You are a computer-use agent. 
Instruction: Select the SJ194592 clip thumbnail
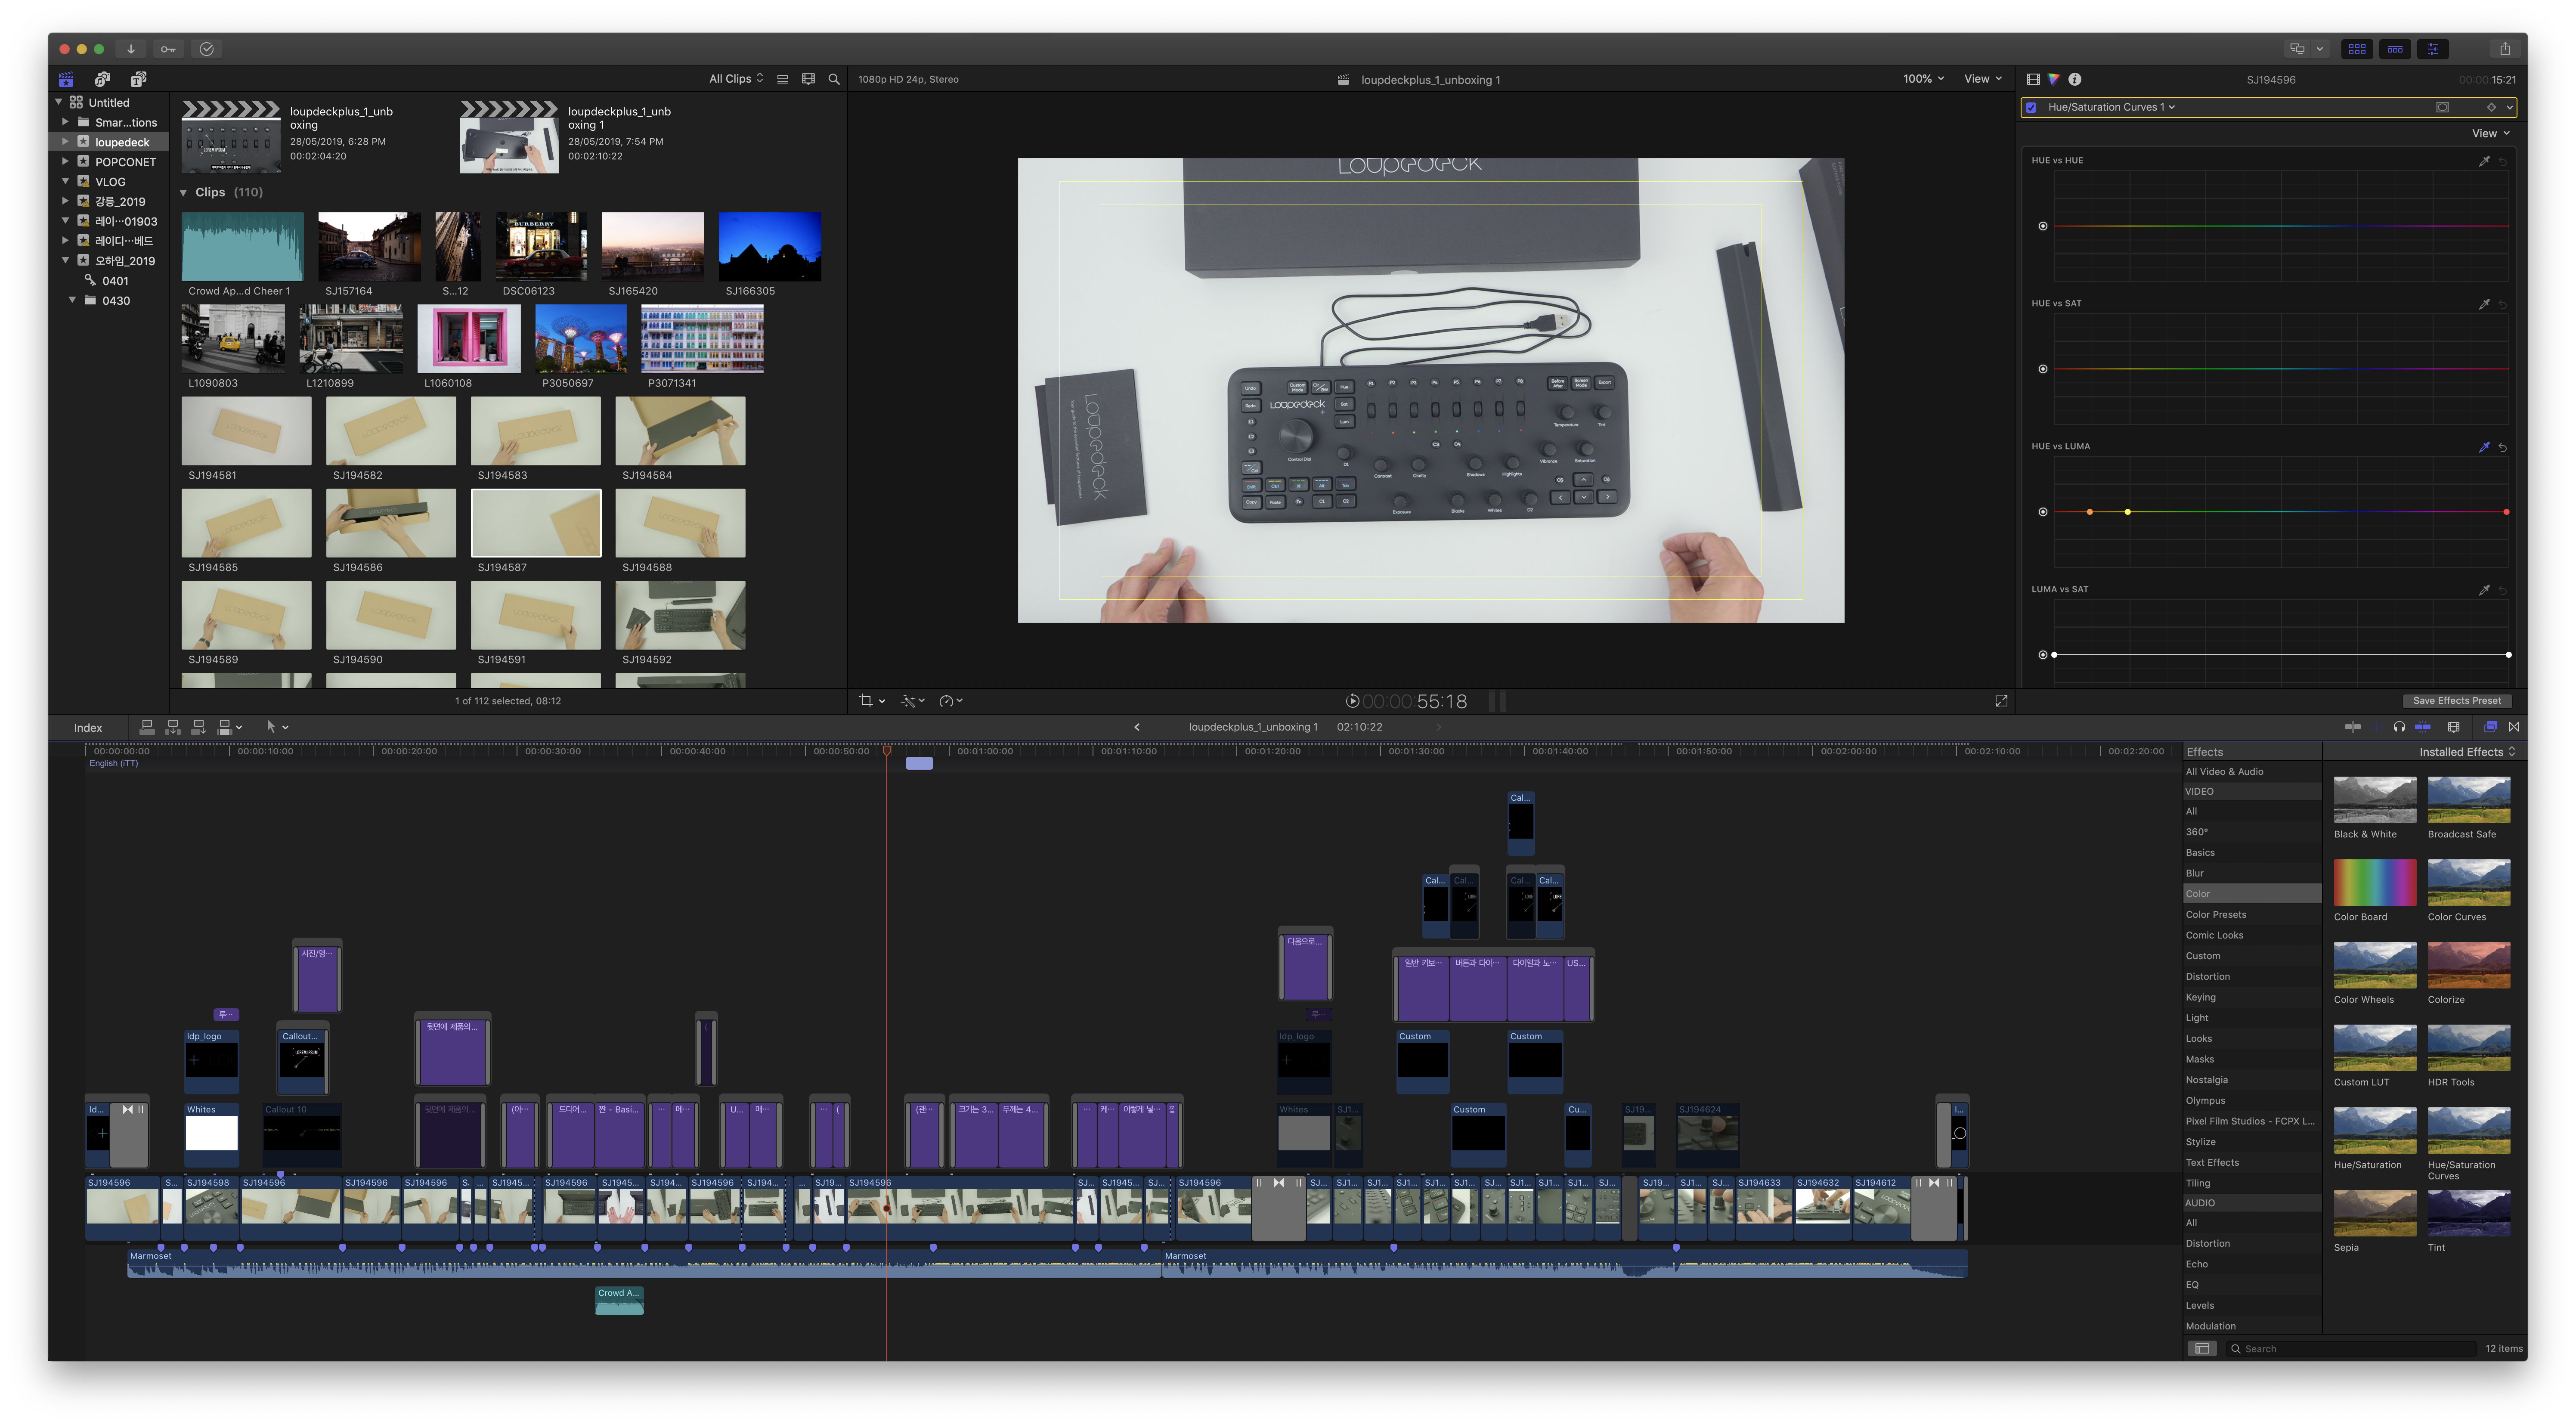[x=680, y=616]
